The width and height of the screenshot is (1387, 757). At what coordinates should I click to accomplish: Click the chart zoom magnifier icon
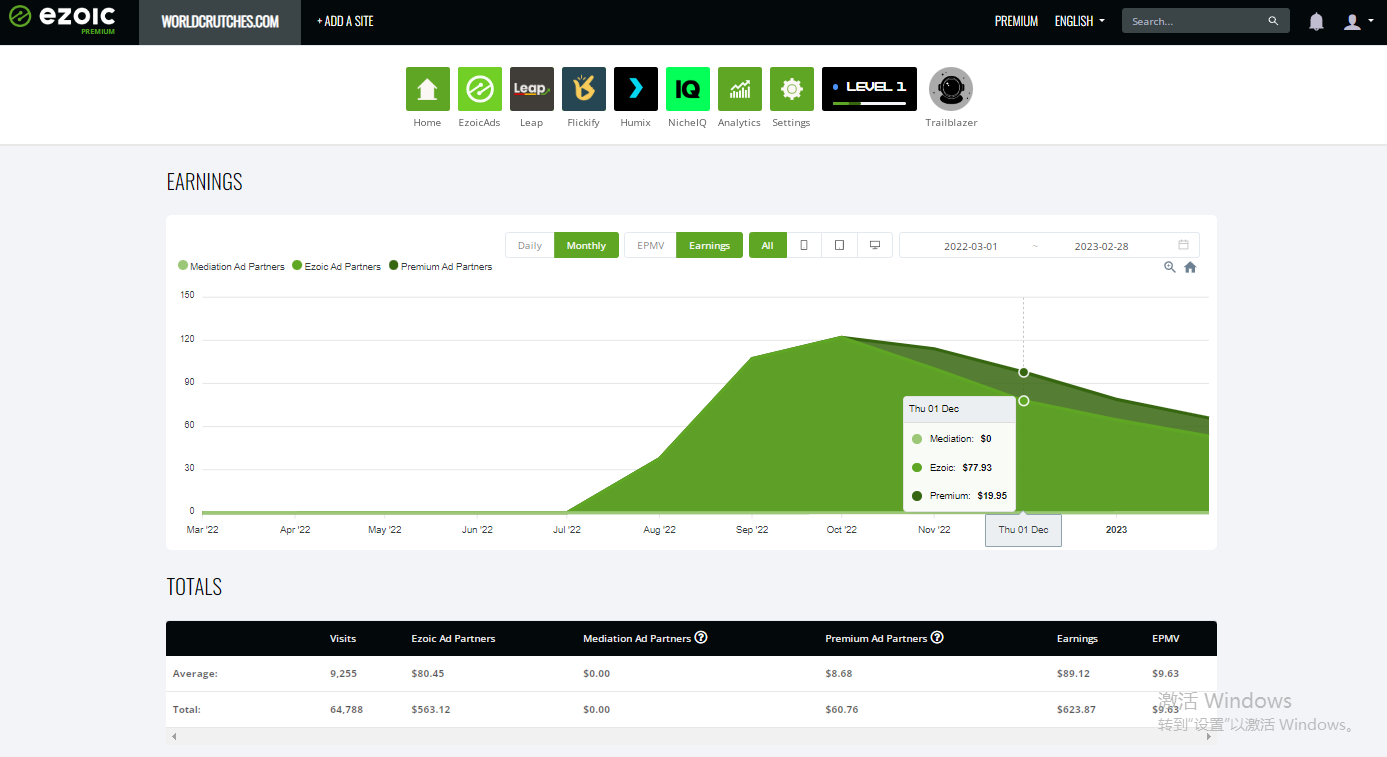click(1169, 267)
